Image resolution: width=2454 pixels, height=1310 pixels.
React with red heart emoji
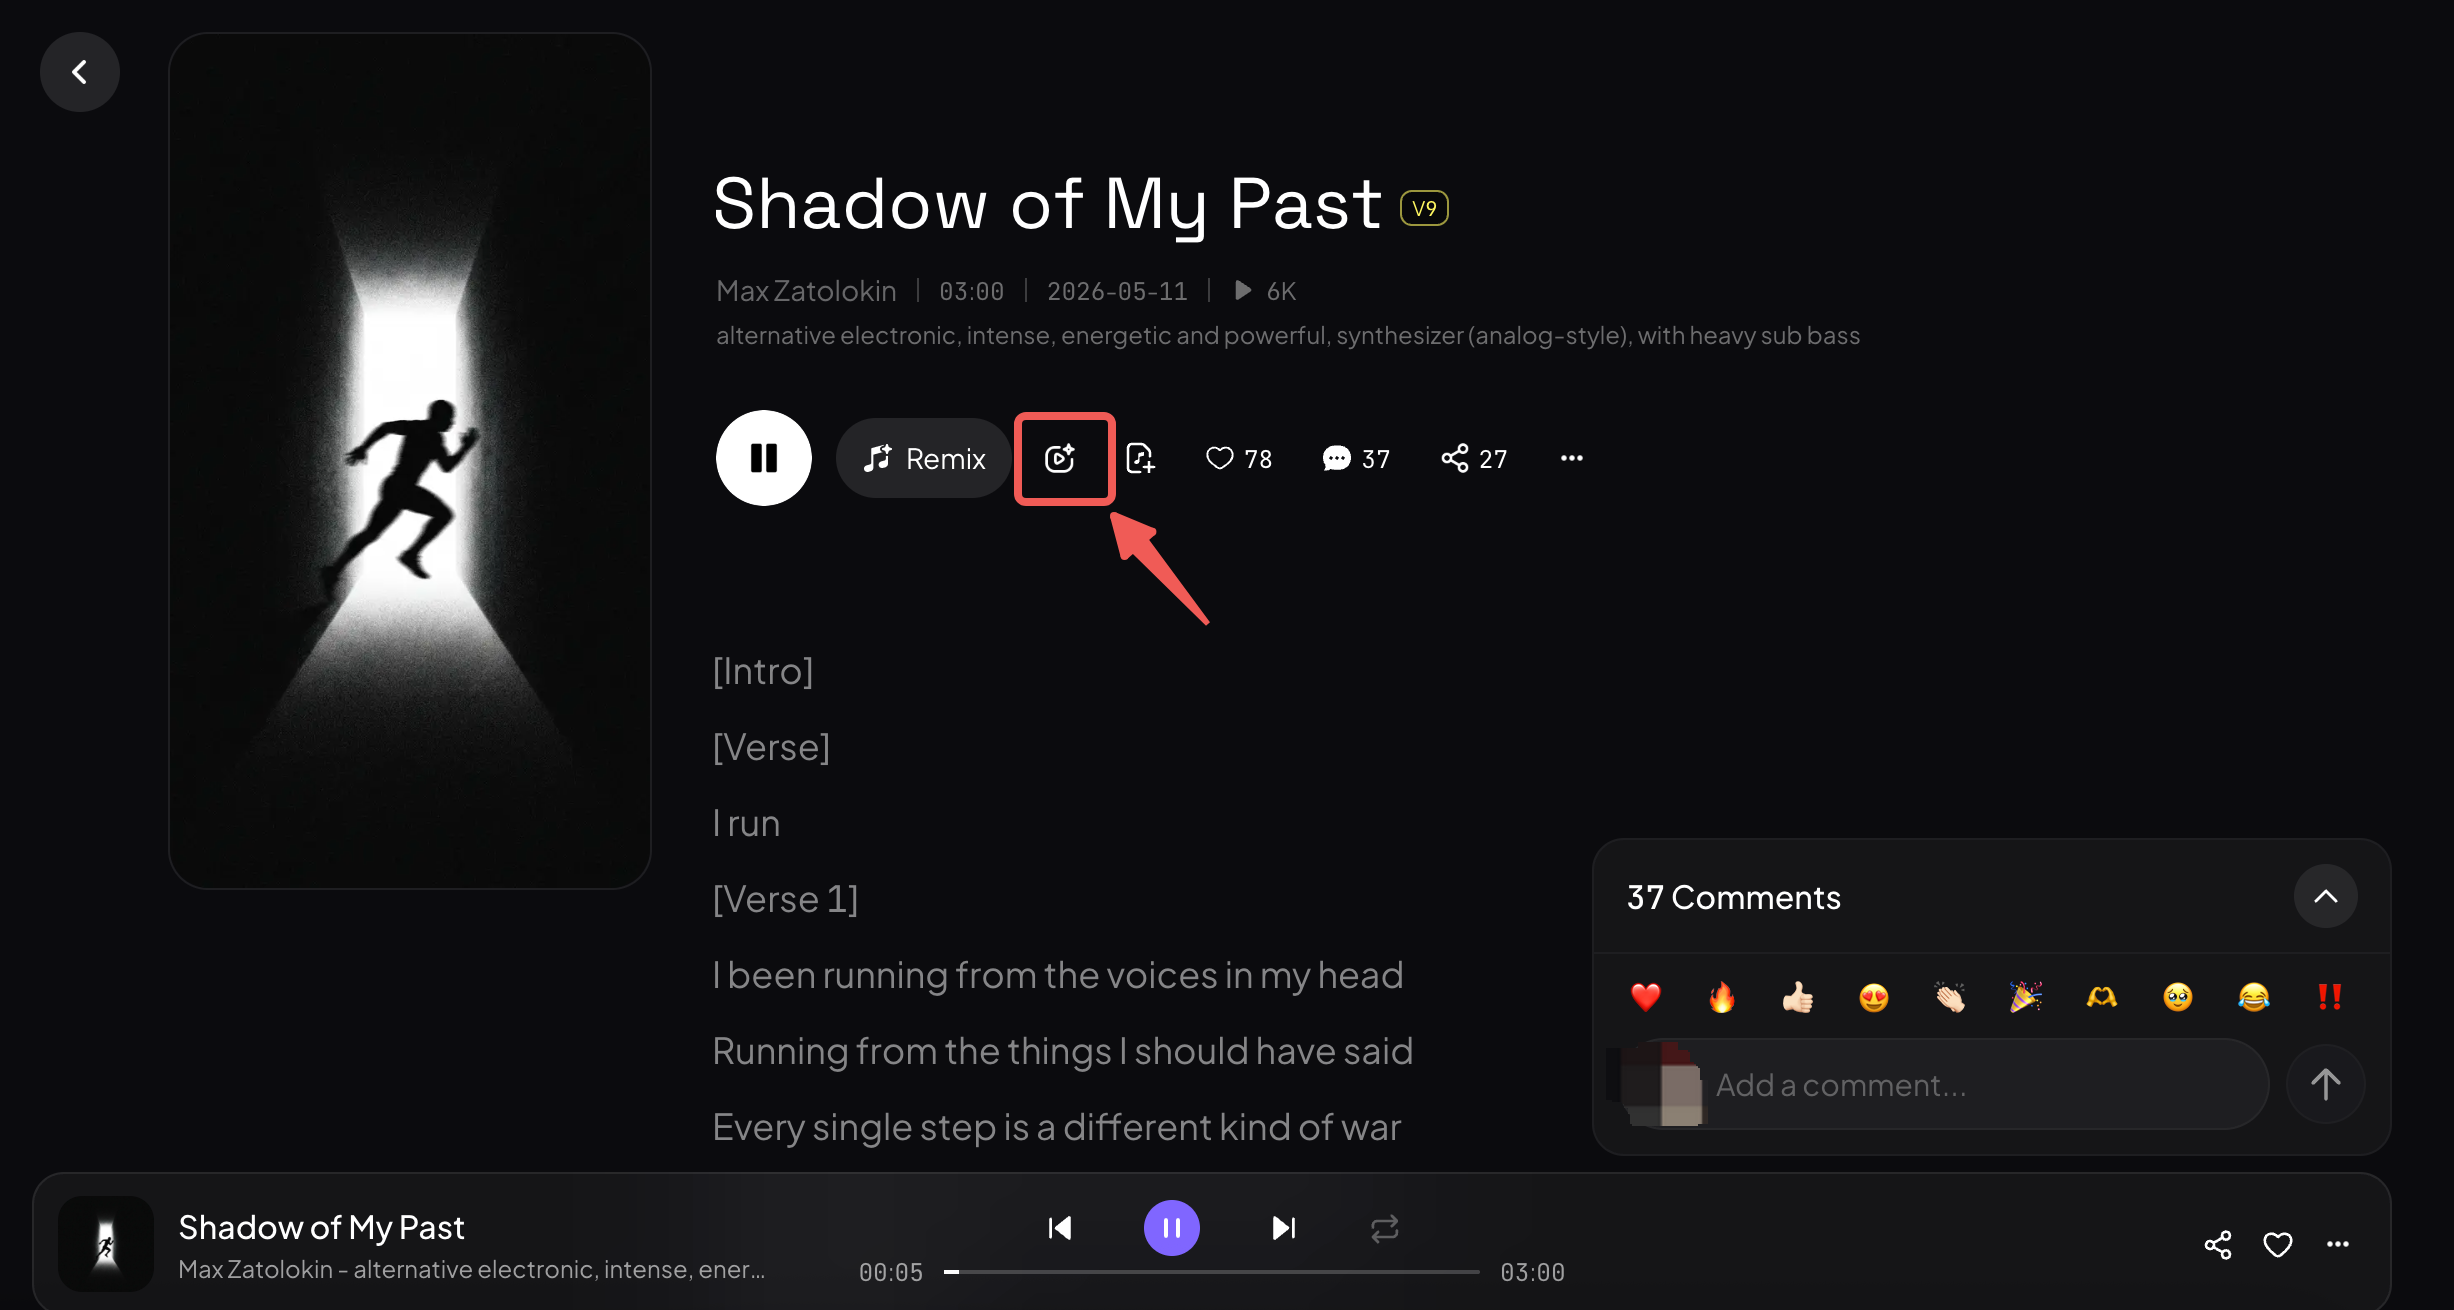click(x=1646, y=997)
